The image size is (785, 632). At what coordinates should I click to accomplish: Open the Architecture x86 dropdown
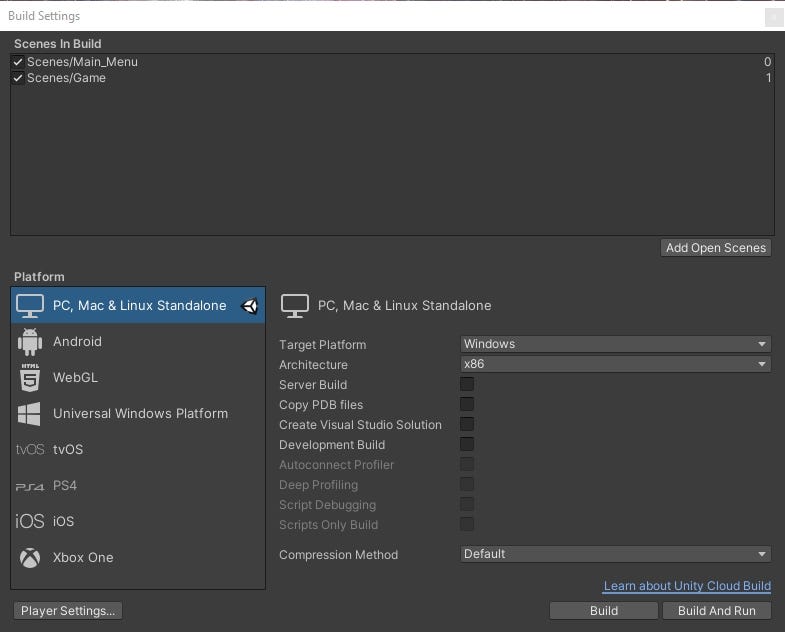coord(615,364)
